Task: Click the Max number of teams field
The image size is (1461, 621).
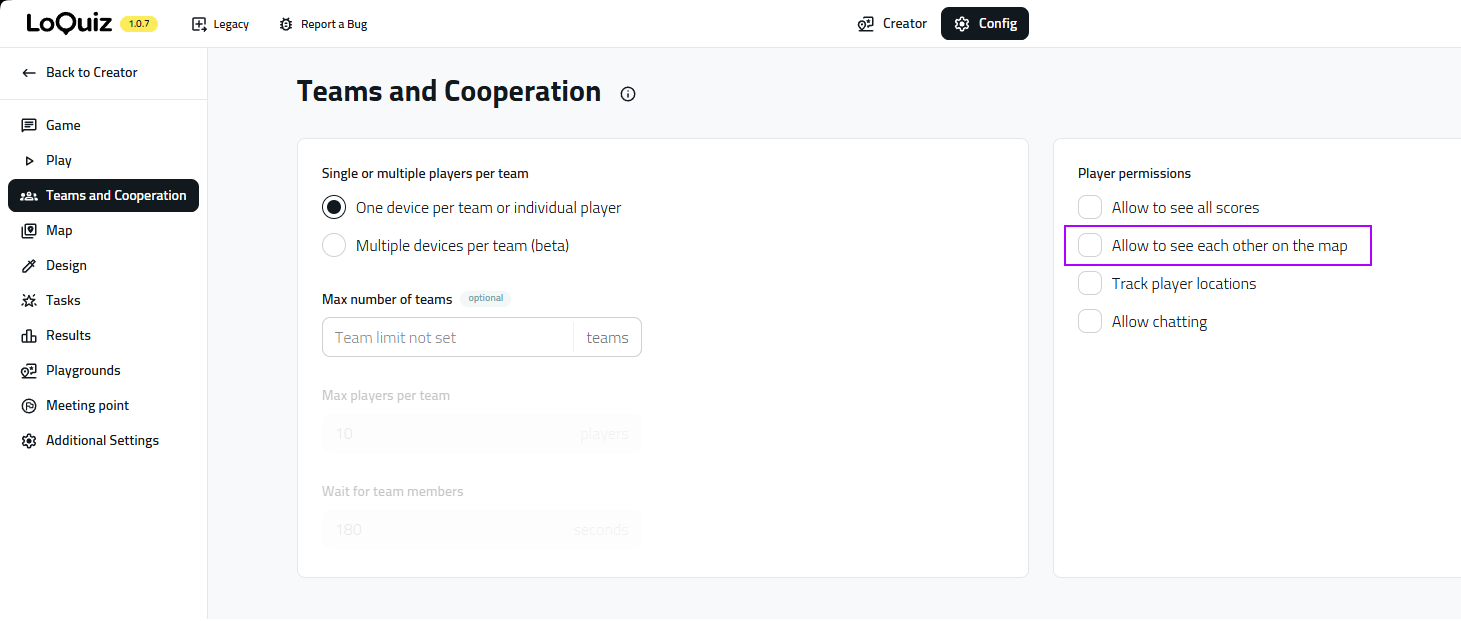Action: point(447,338)
